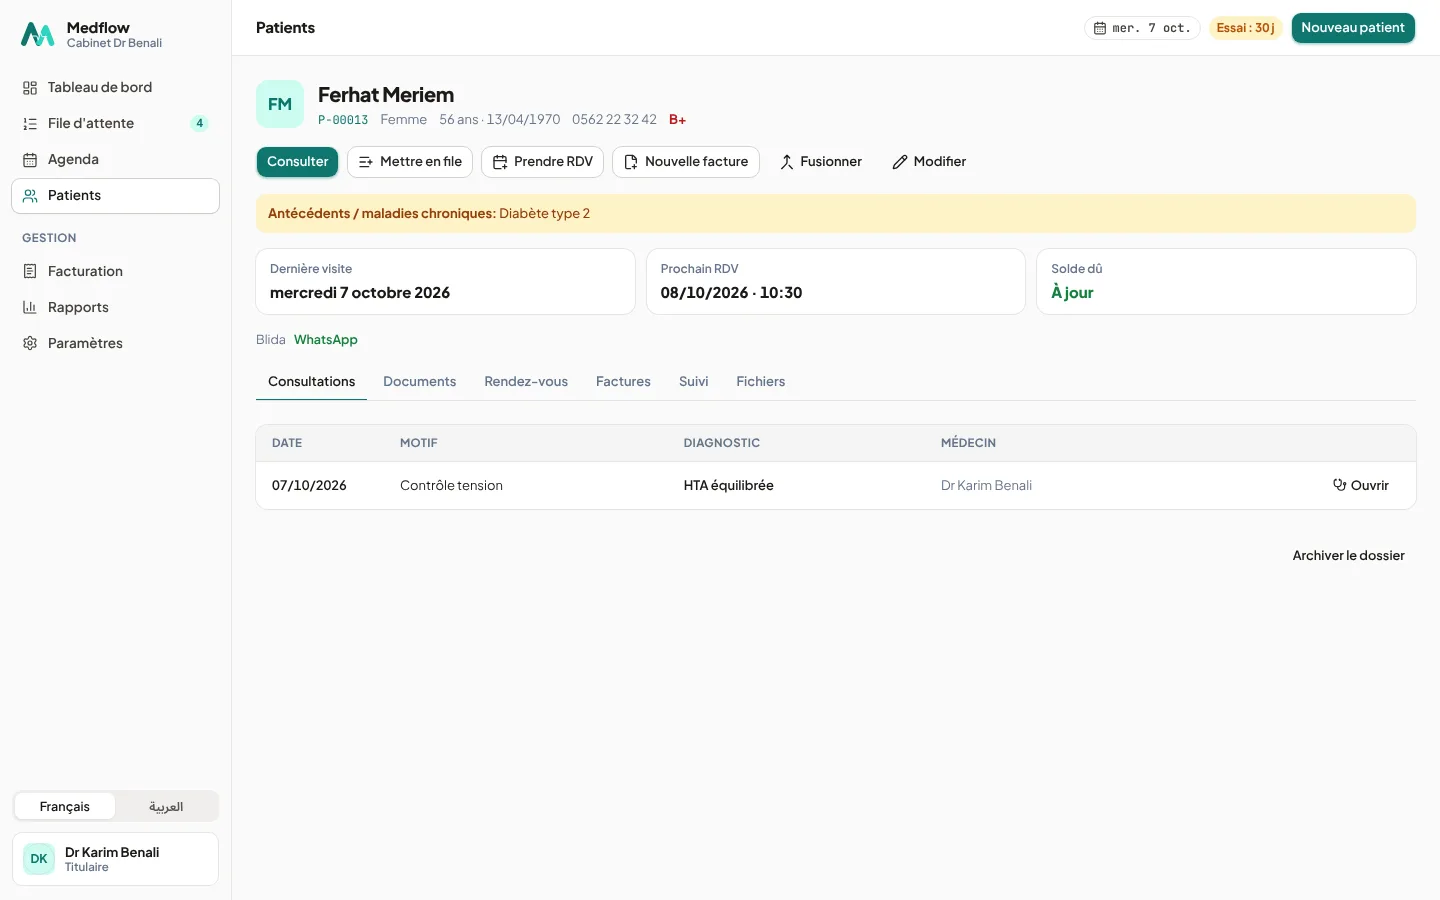1440x900 pixels.
Task: Open Tableau de bord from sidebar
Action: pyautogui.click(x=115, y=88)
